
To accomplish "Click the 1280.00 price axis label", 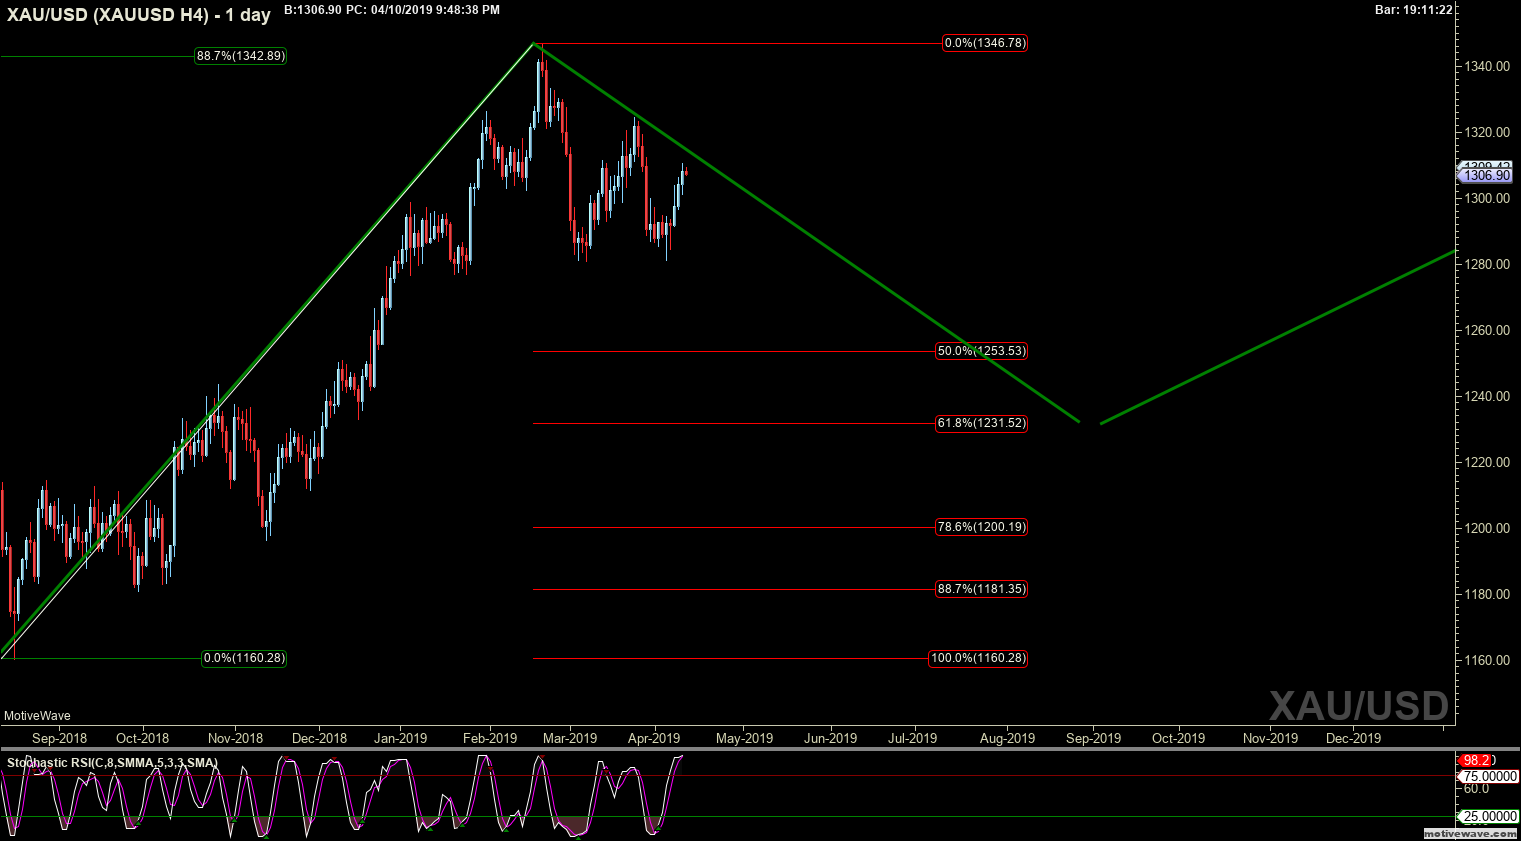I will click(x=1487, y=264).
